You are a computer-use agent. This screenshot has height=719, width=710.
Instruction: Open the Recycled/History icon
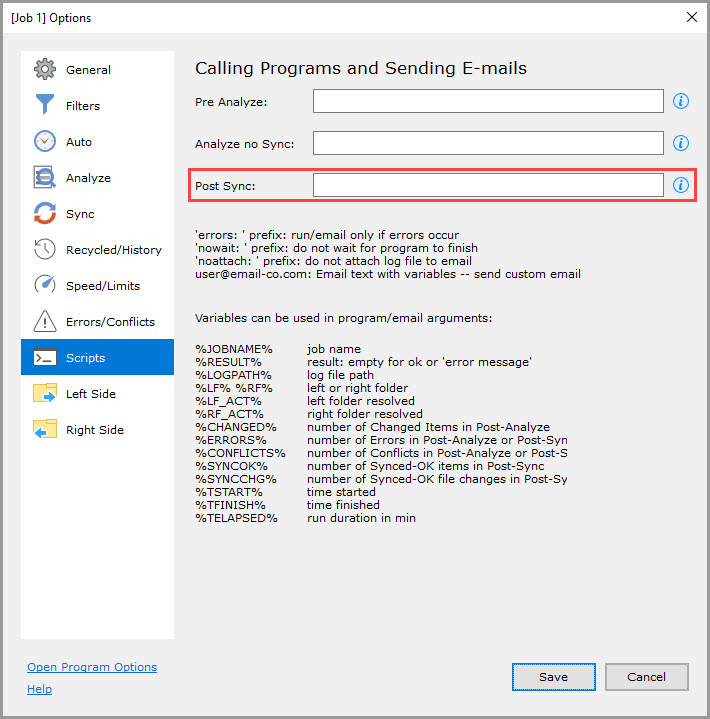tap(45, 250)
